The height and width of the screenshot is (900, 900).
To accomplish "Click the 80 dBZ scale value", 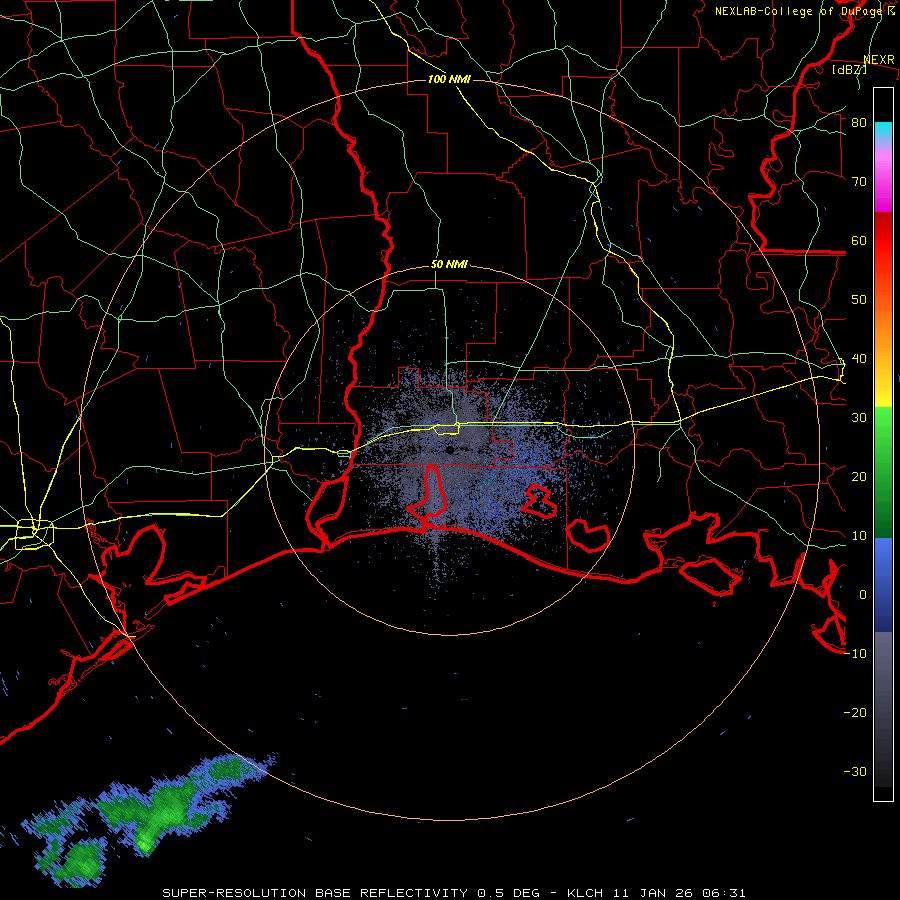I will tap(859, 122).
